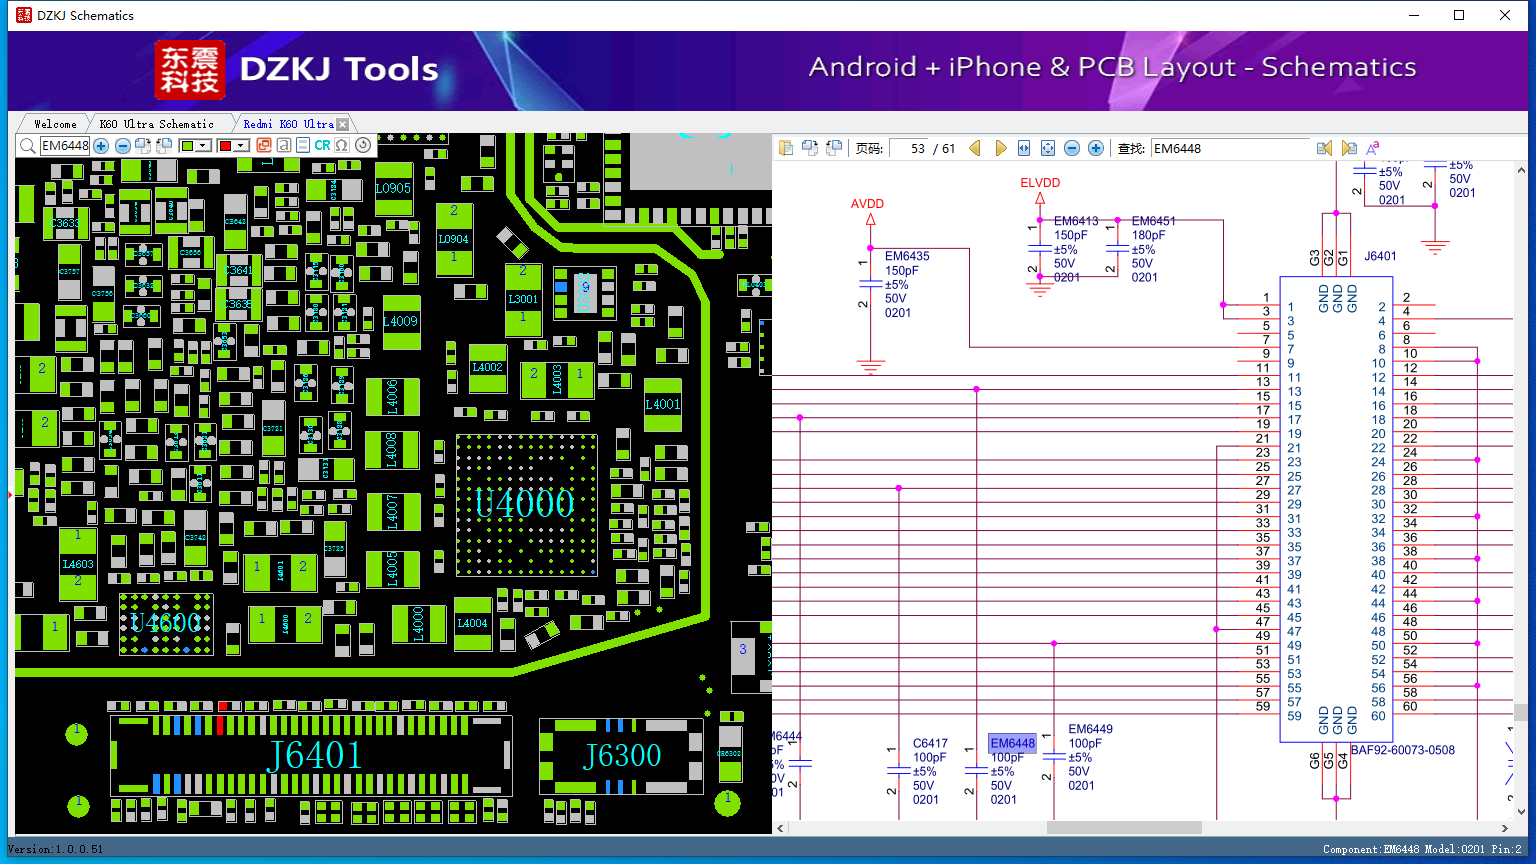The width and height of the screenshot is (1536, 864).
Task: Select the J6401 connector on the PCB
Action: (x=313, y=755)
